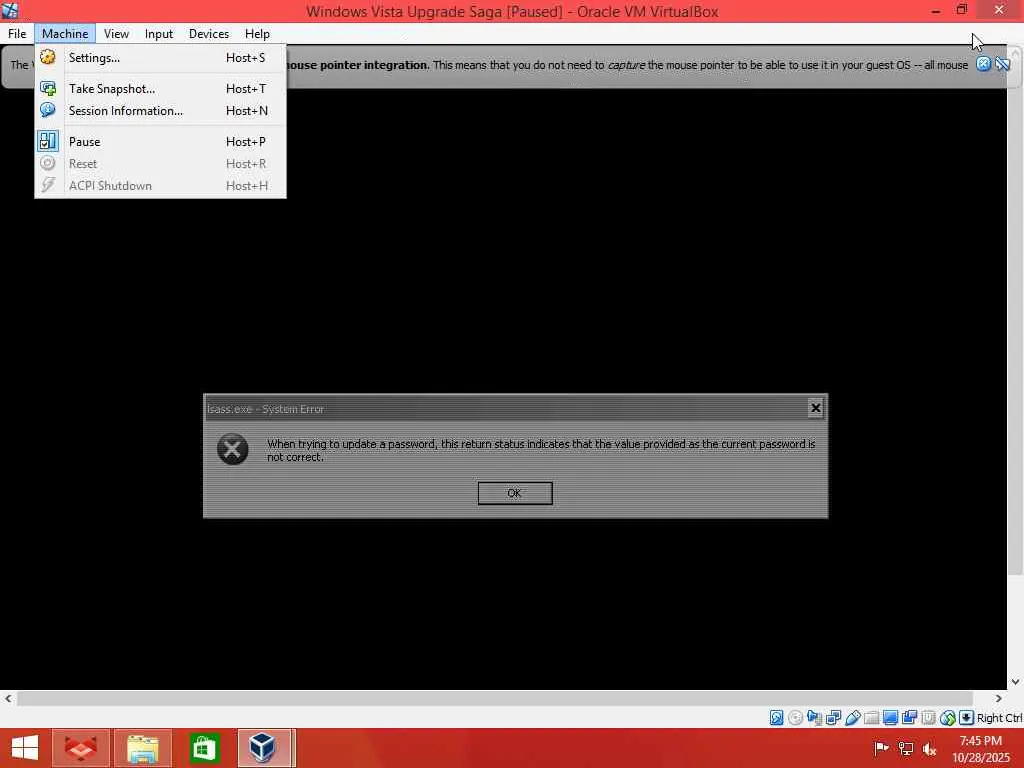Click the greyed-out ACPI Shutdown entry
This screenshot has height=768, width=1024.
point(160,185)
